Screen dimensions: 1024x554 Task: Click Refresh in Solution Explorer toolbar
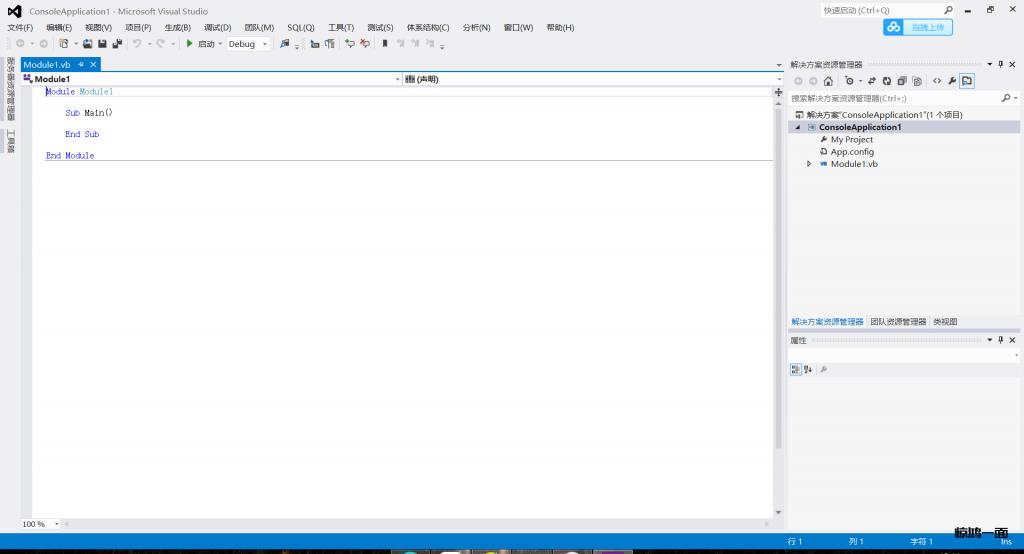pyautogui.click(x=886, y=81)
